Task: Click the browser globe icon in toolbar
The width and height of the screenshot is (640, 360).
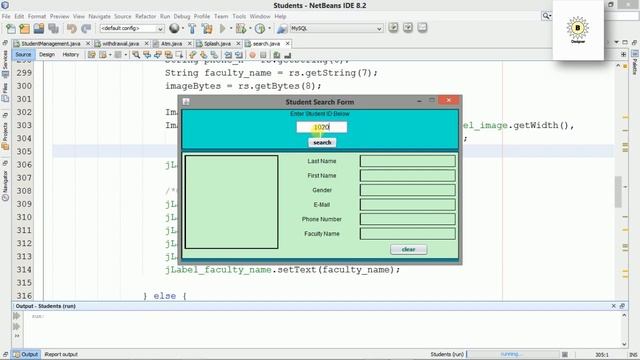Action: pos(174,28)
